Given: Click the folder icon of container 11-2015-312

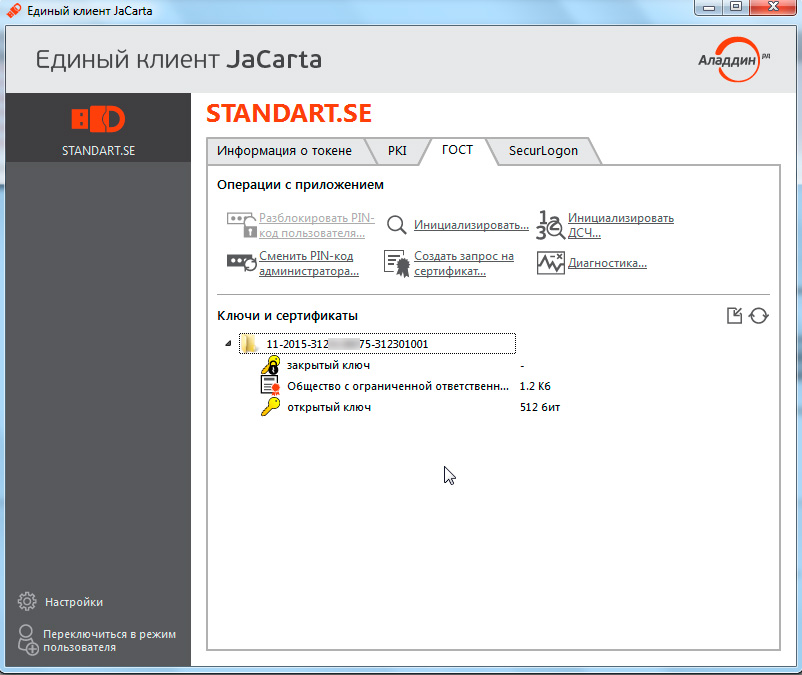Looking at the screenshot, I should coord(249,344).
